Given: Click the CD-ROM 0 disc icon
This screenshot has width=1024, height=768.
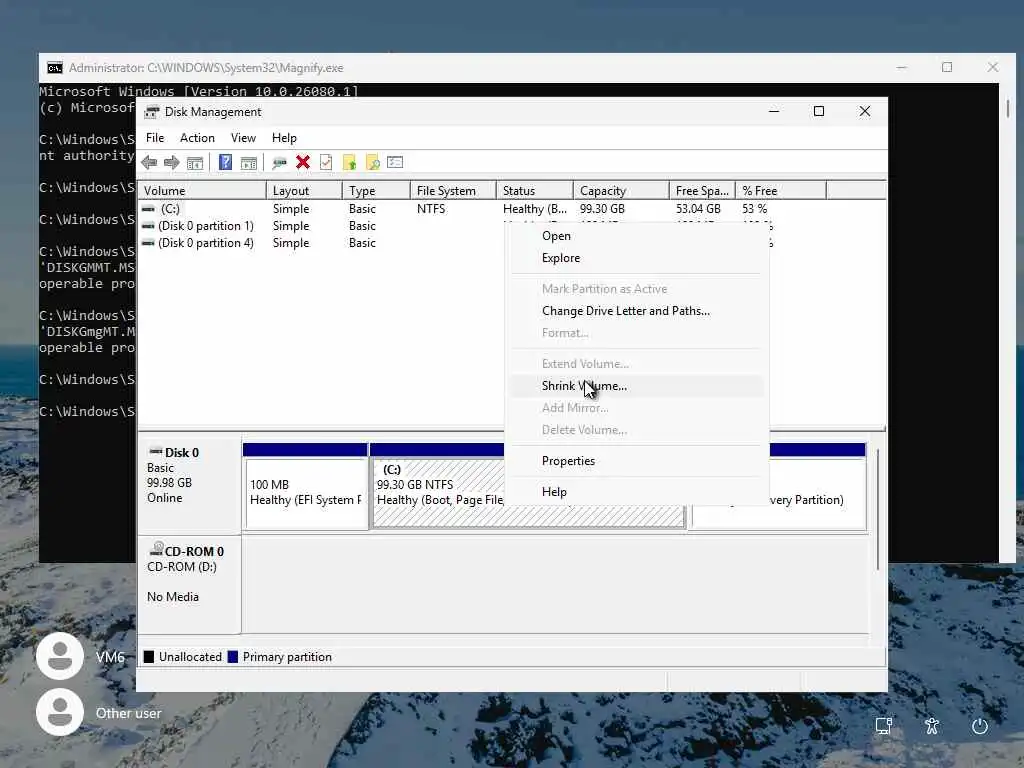Looking at the screenshot, I should [157, 549].
